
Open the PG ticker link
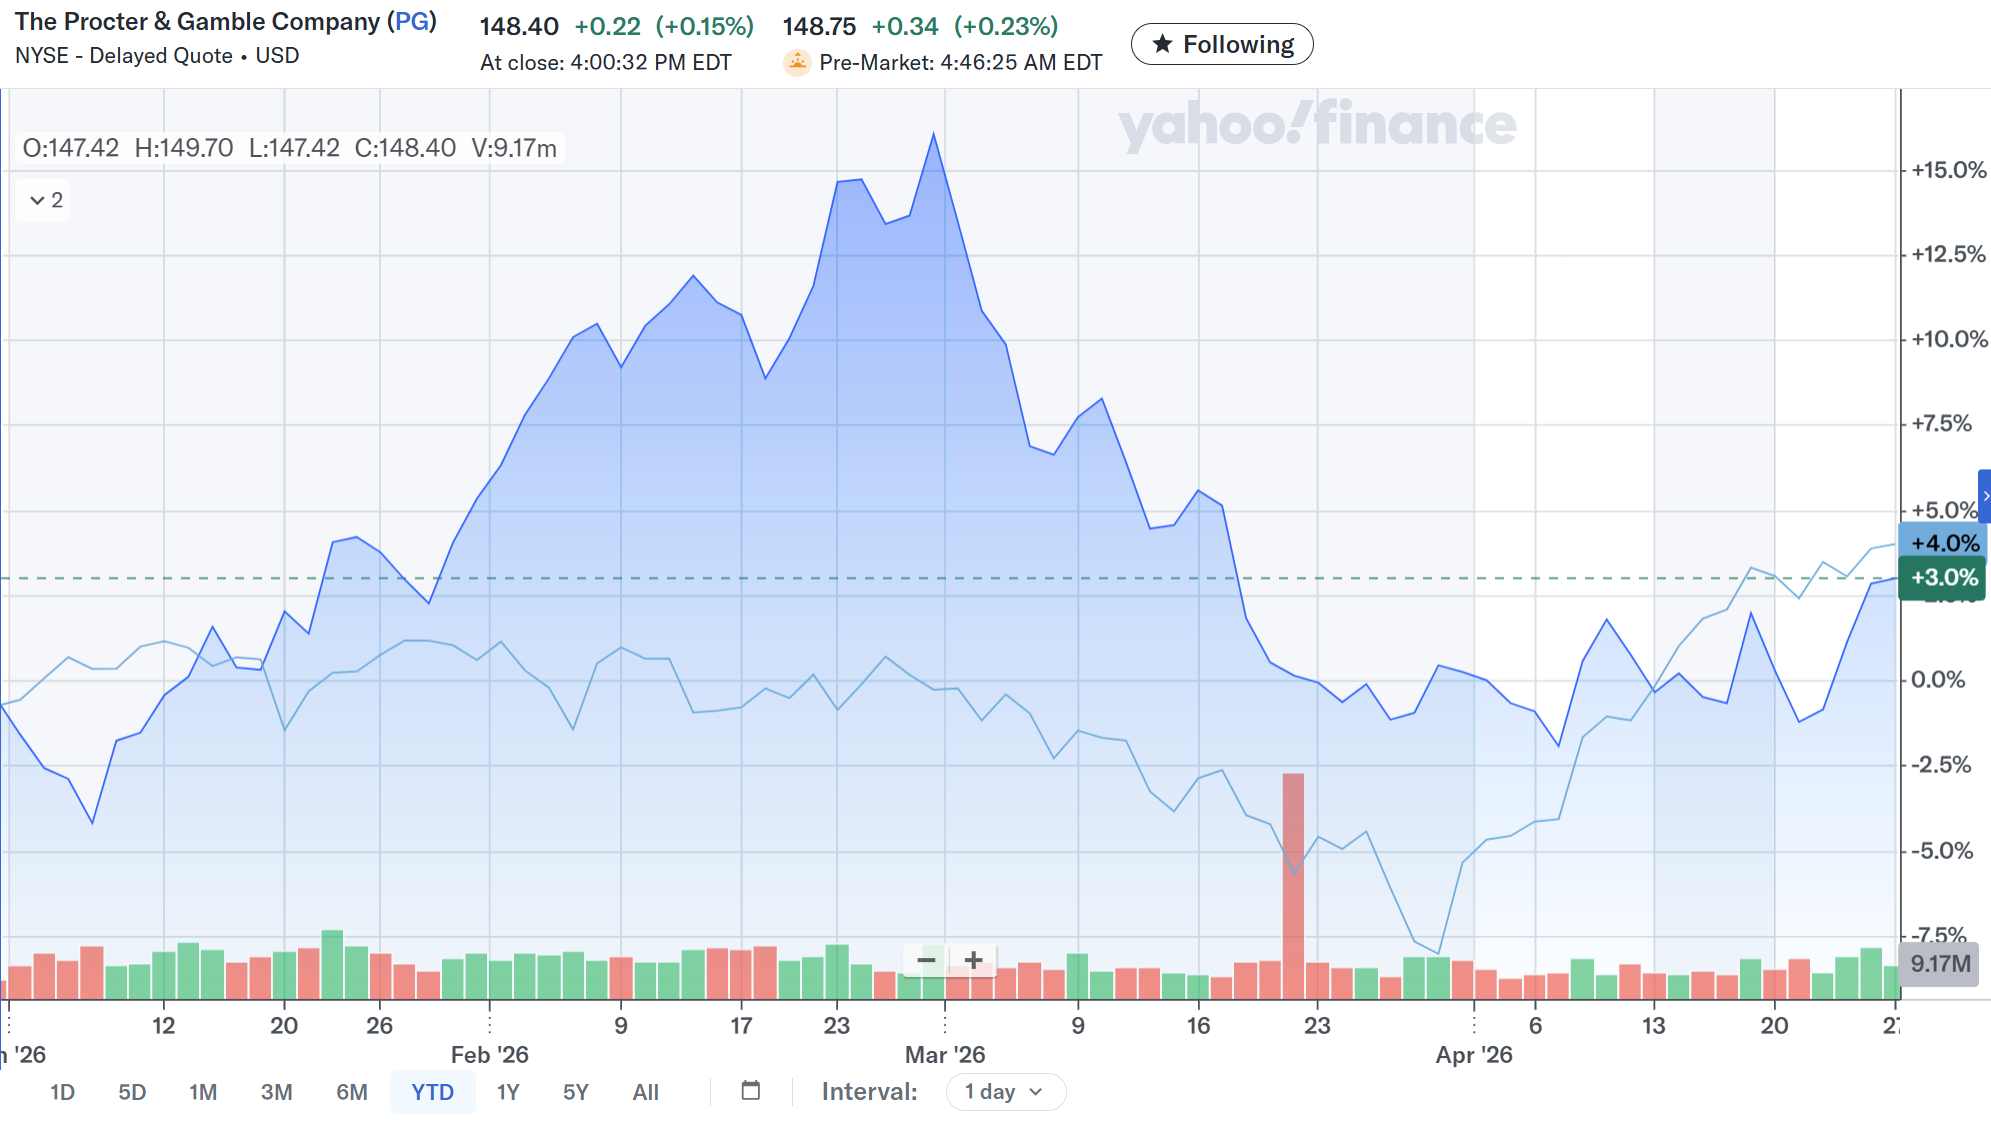tap(412, 22)
